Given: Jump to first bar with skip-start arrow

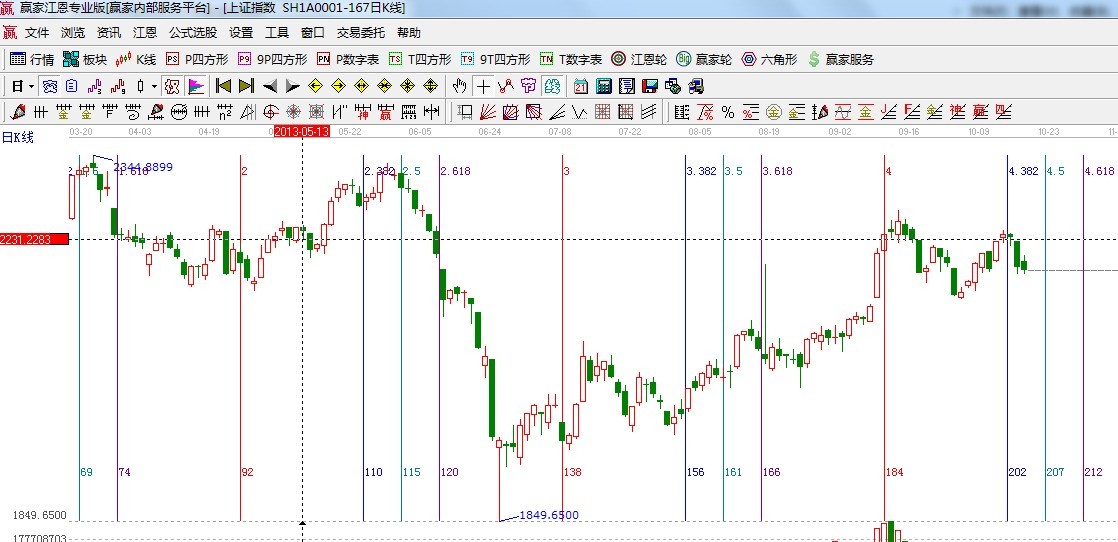Looking at the screenshot, I should (x=224, y=86).
